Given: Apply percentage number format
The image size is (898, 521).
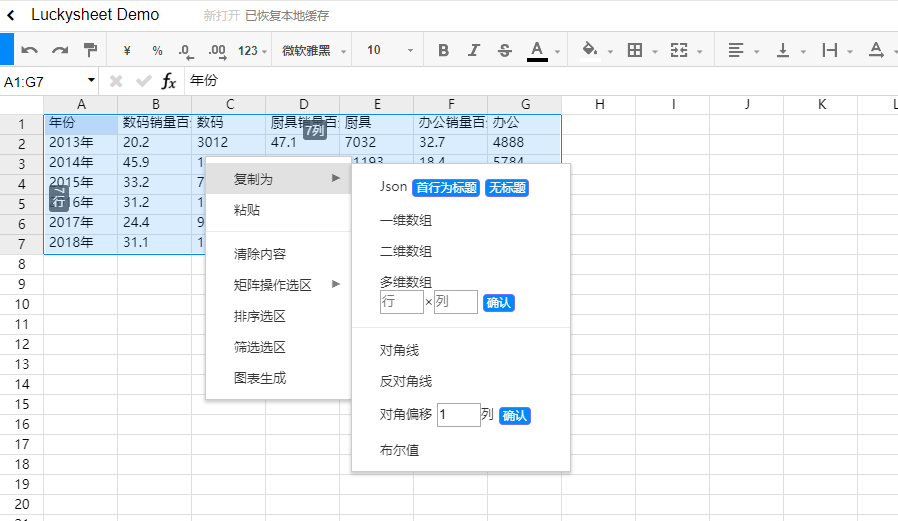Looking at the screenshot, I should 157,50.
